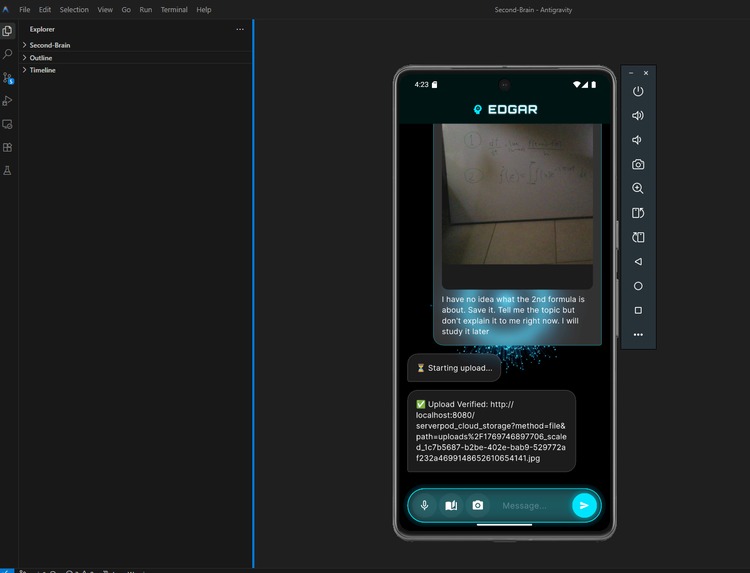Screen dimensions: 750x573
Task: Tap the cyan send button
Action: tap(584, 506)
